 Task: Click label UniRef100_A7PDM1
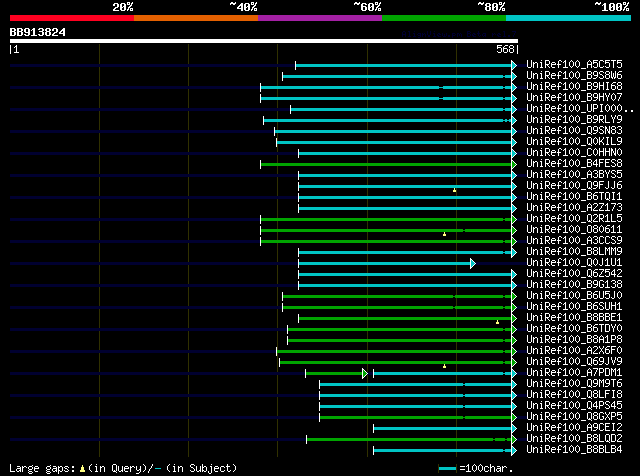click(x=574, y=373)
